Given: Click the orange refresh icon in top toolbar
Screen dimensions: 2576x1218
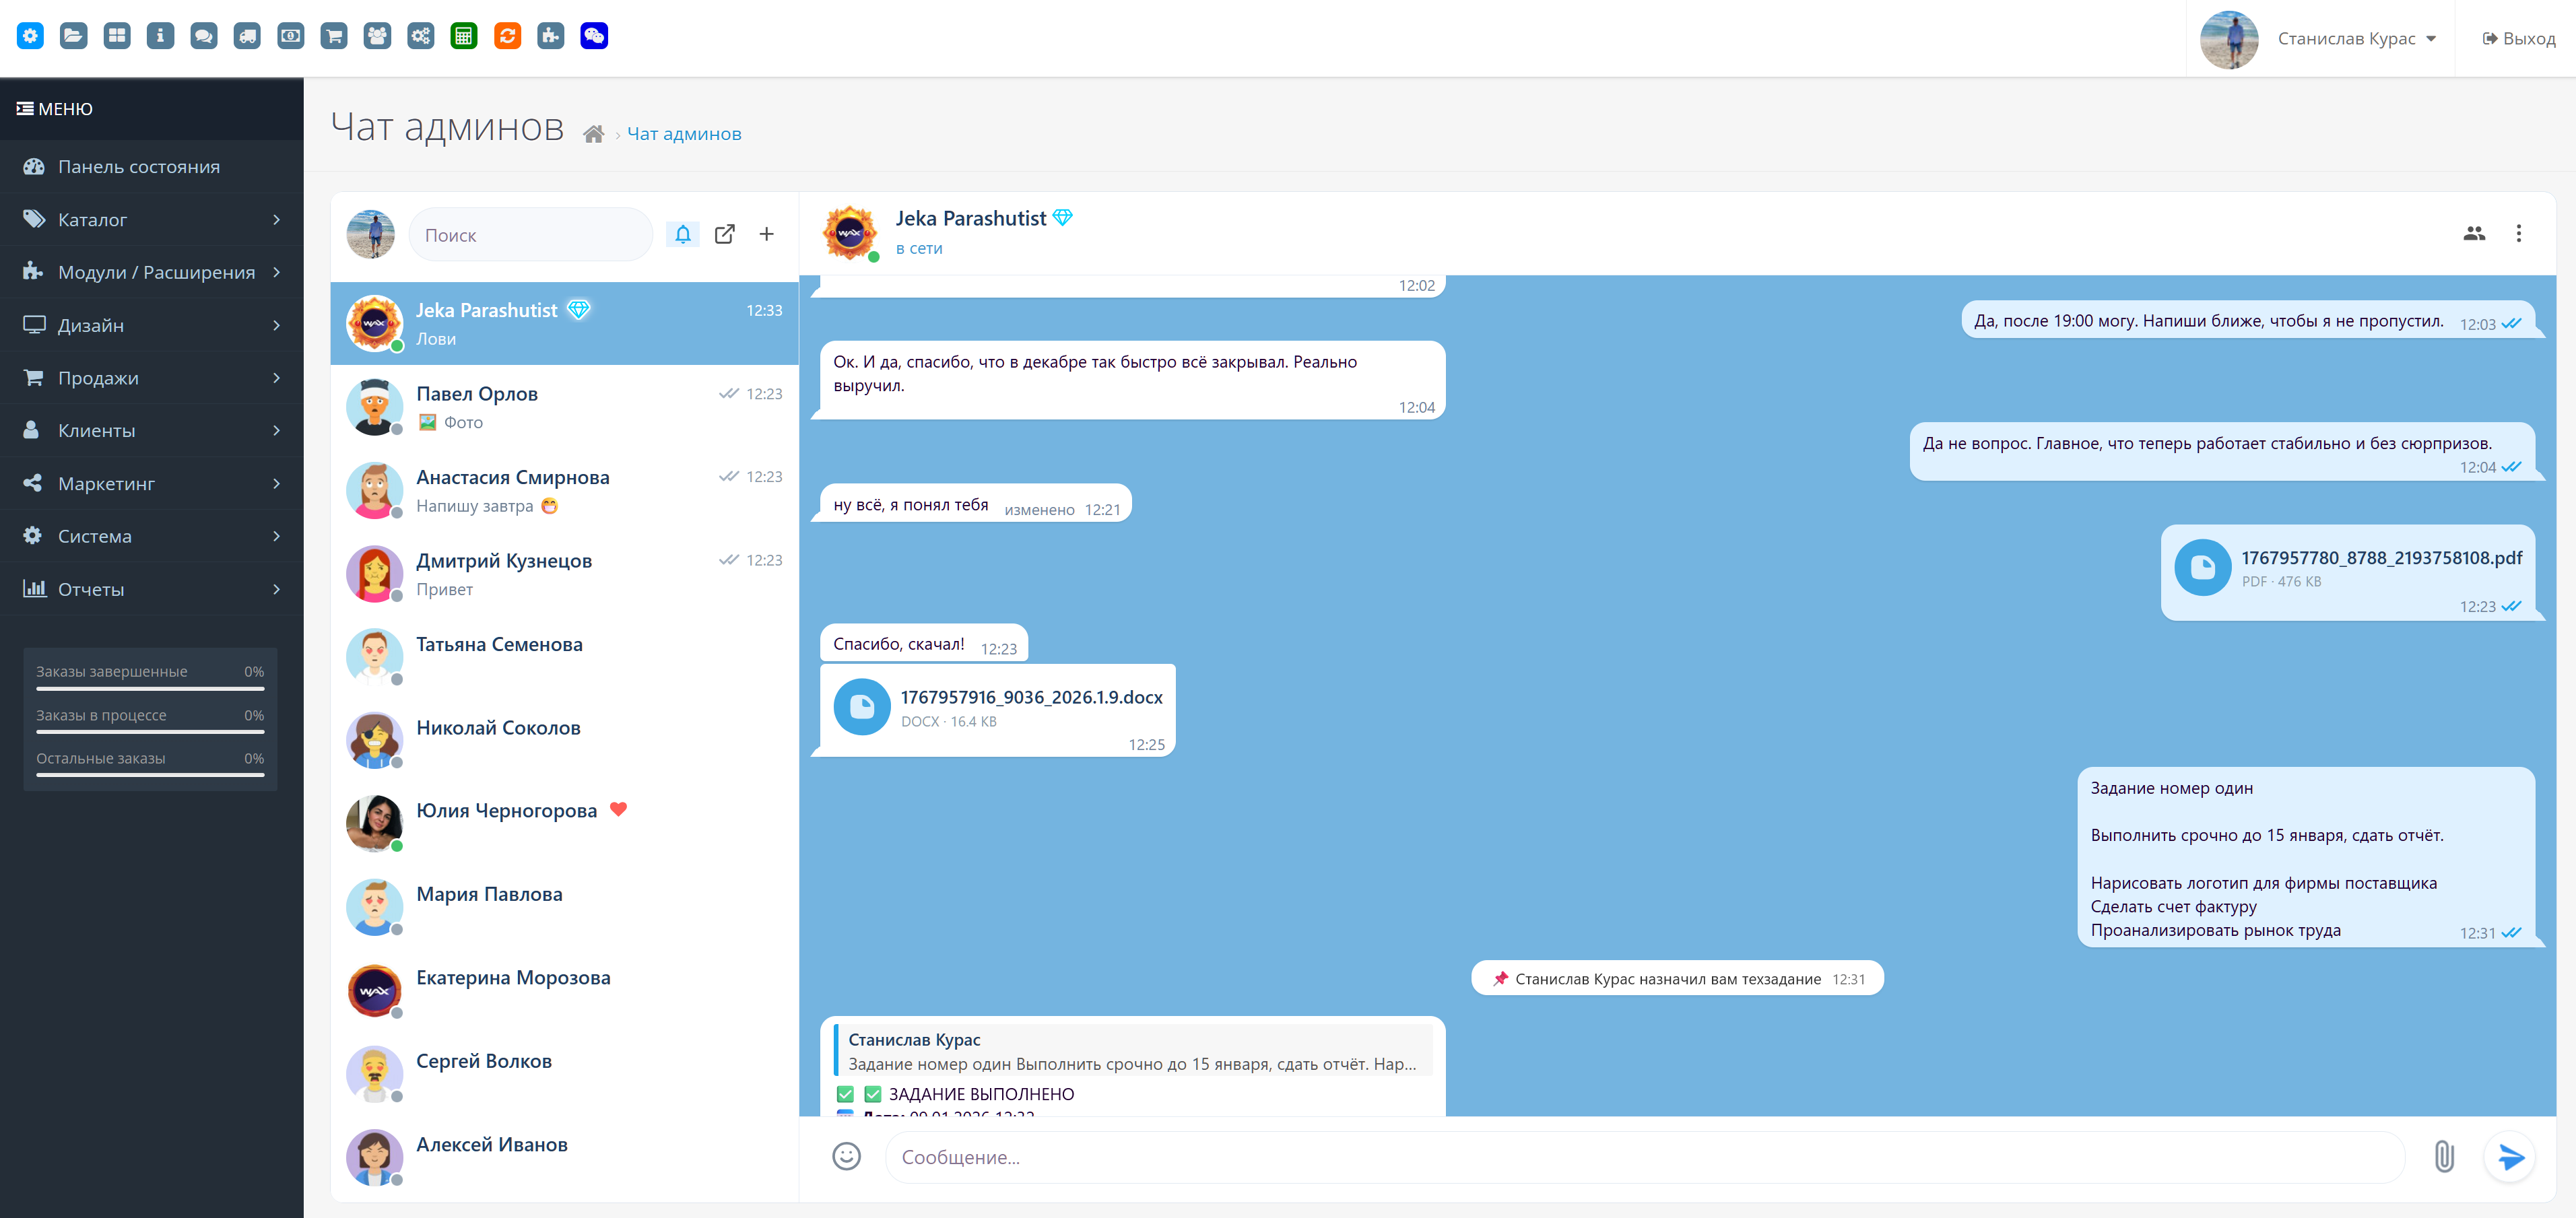Looking at the screenshot, I should pos(507,36).
